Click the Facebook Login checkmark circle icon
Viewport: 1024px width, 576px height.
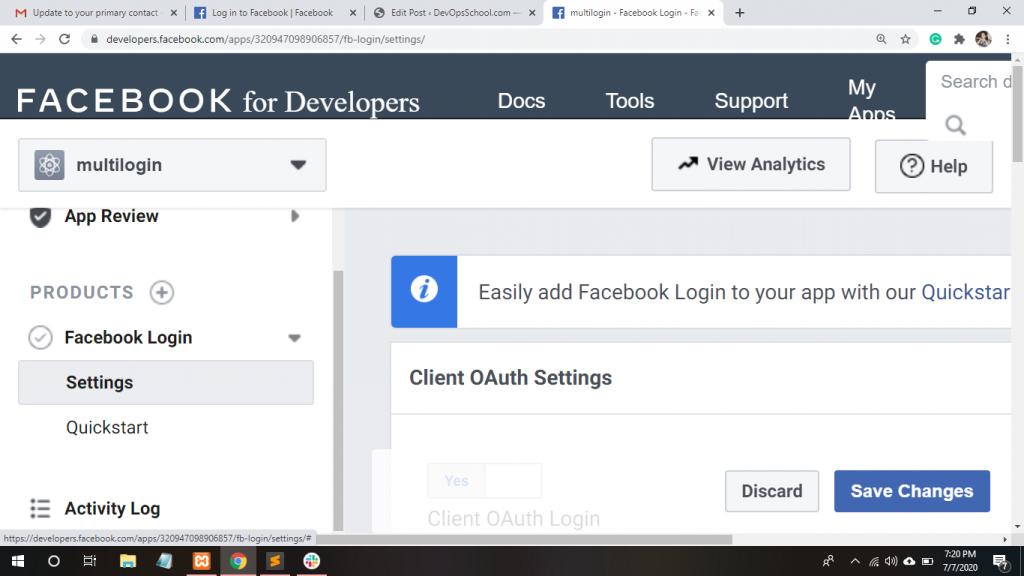tap(40, 337)
